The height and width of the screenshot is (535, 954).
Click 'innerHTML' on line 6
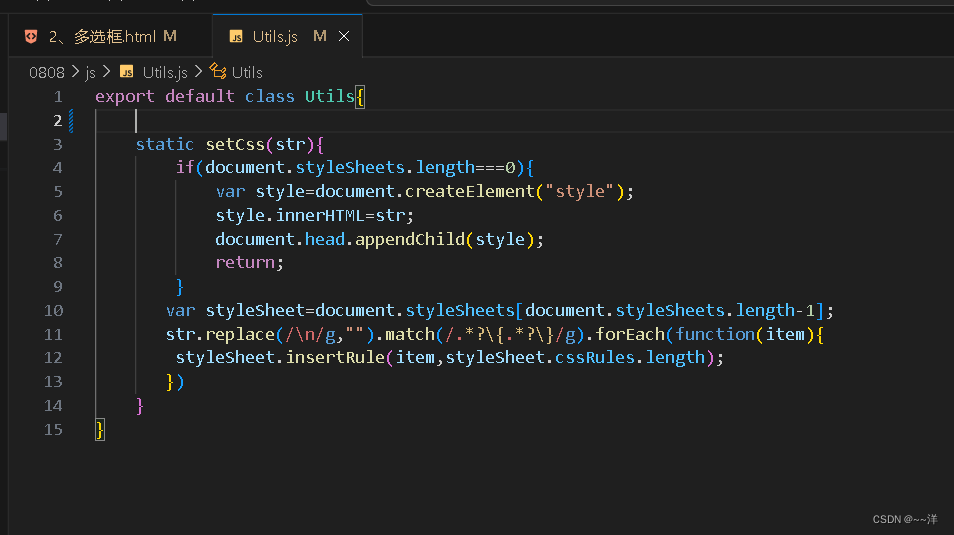tap(319, 215)
